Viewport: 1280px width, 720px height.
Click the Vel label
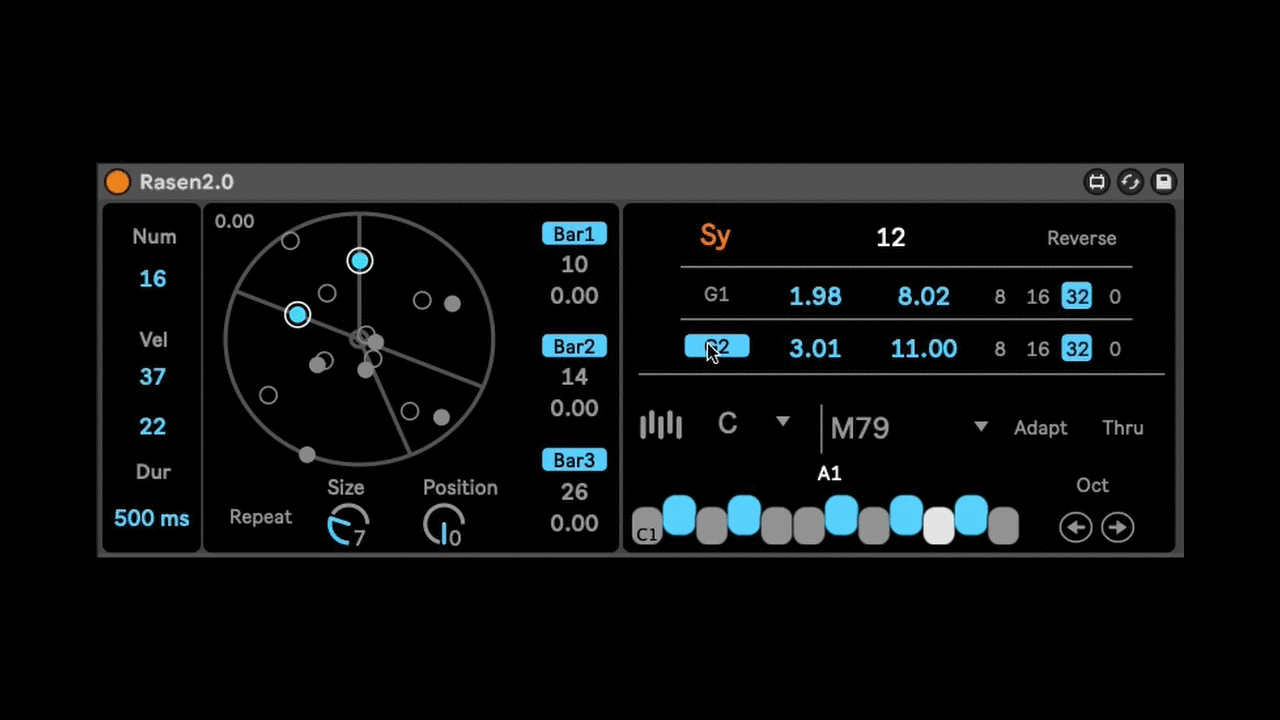click(153, 340)
